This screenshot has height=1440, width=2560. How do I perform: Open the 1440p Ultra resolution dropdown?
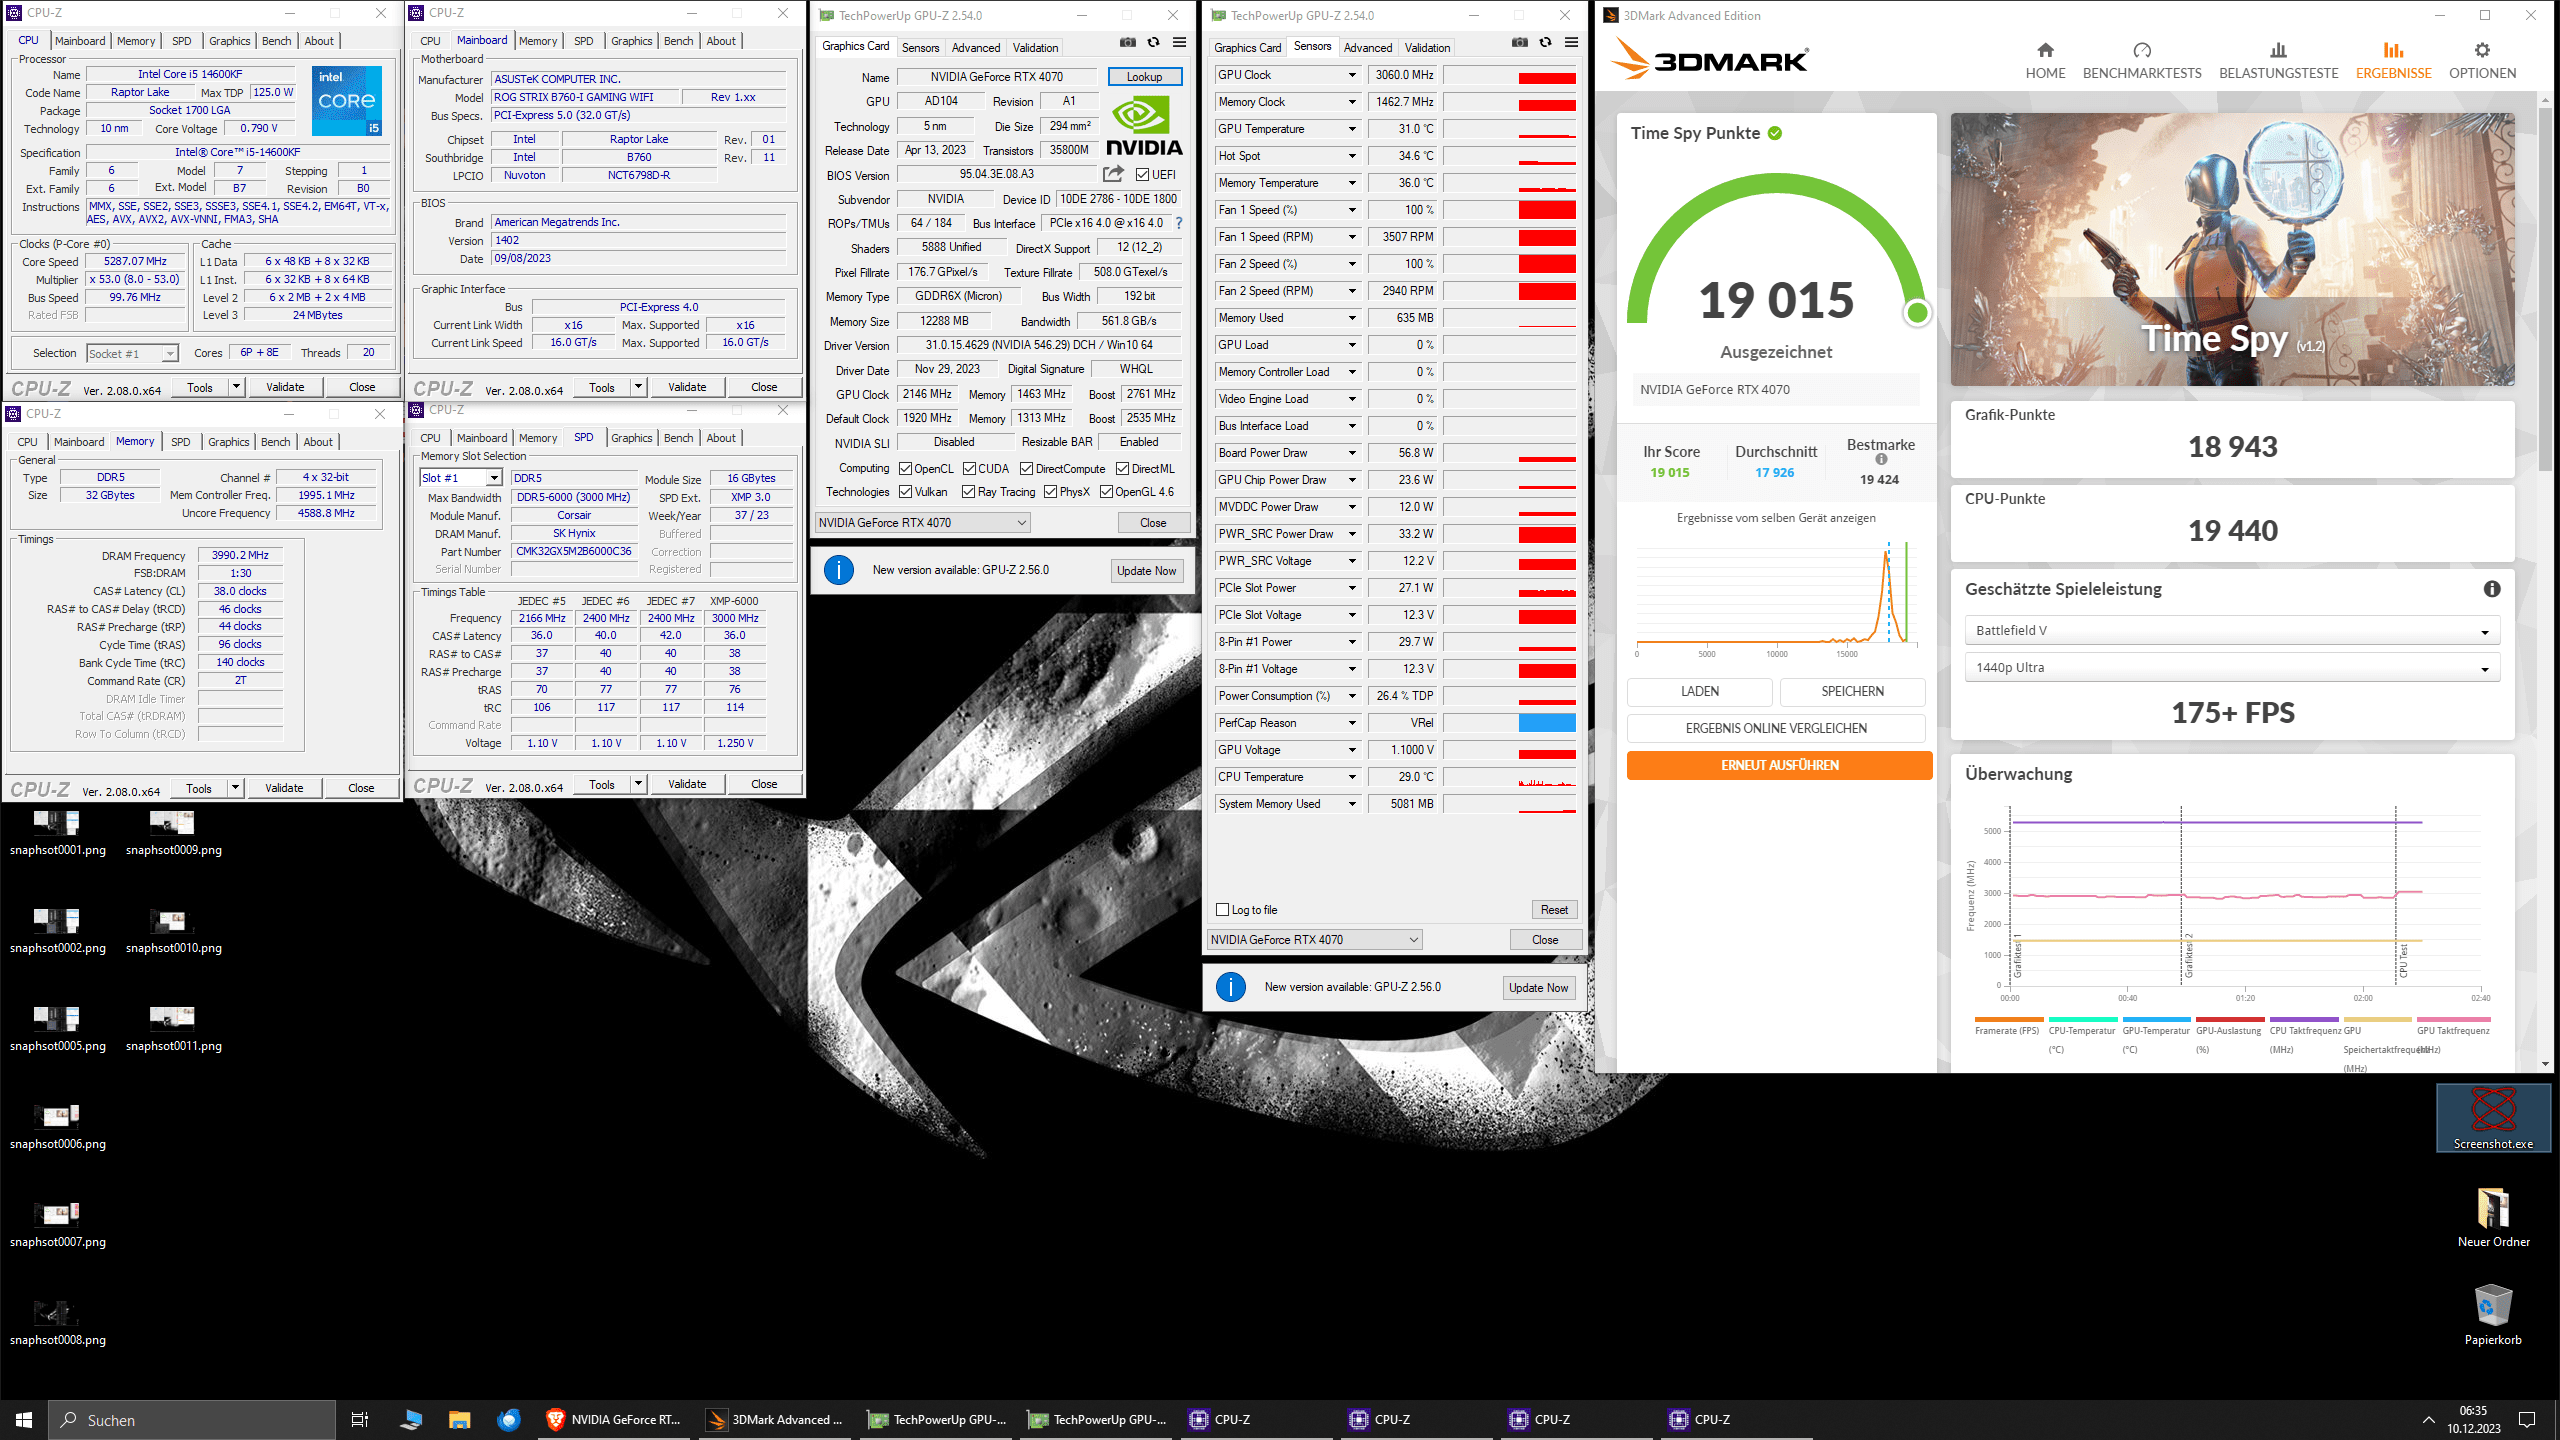point(2232,668)
